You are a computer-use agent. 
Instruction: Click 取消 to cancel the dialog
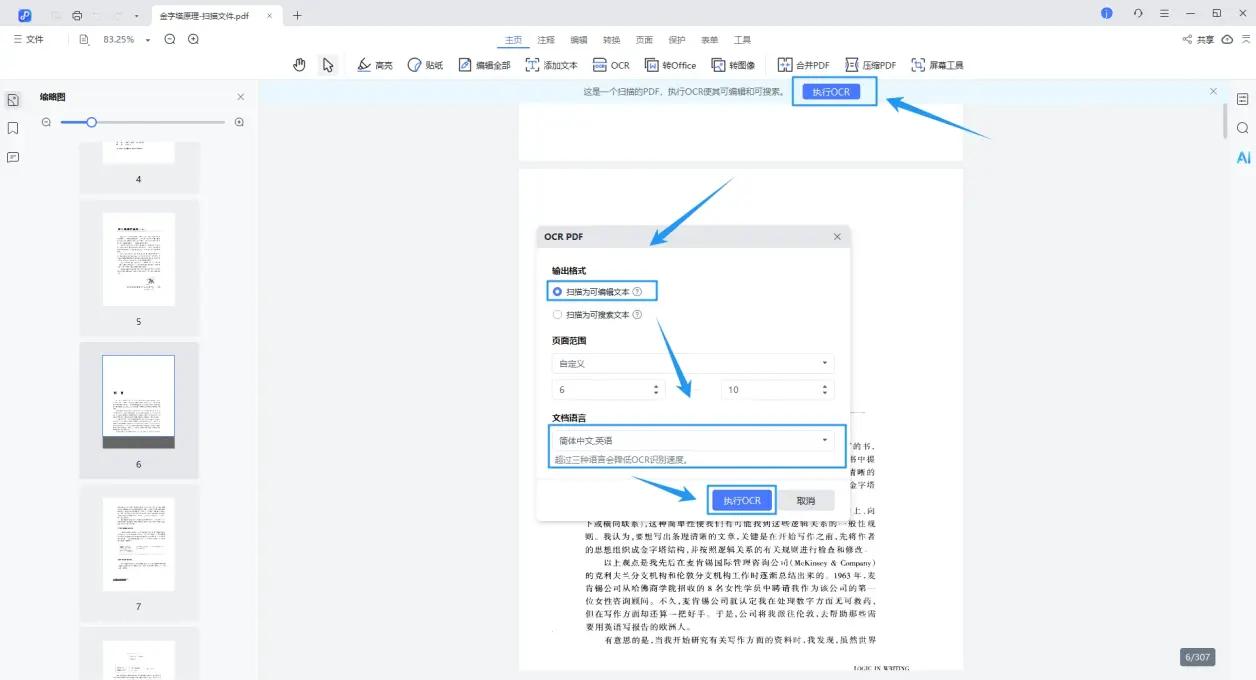(x=806, y=500)
